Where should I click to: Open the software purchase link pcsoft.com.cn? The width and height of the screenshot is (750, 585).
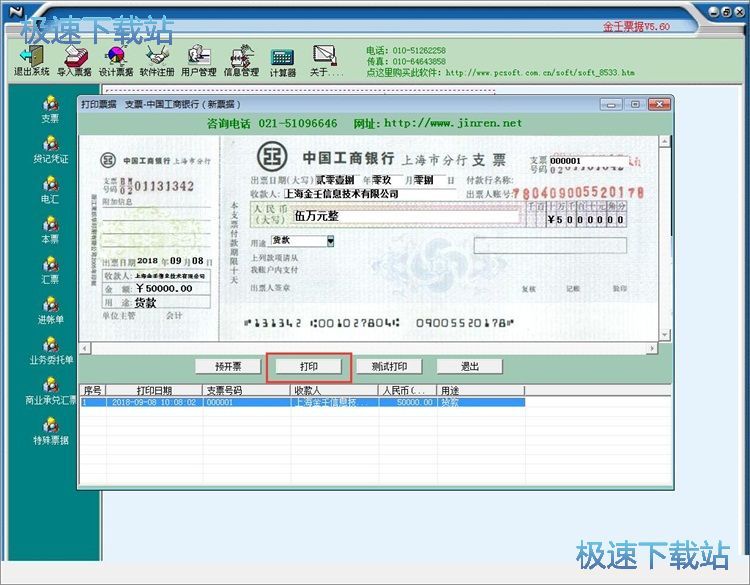[x=540, y=73]
